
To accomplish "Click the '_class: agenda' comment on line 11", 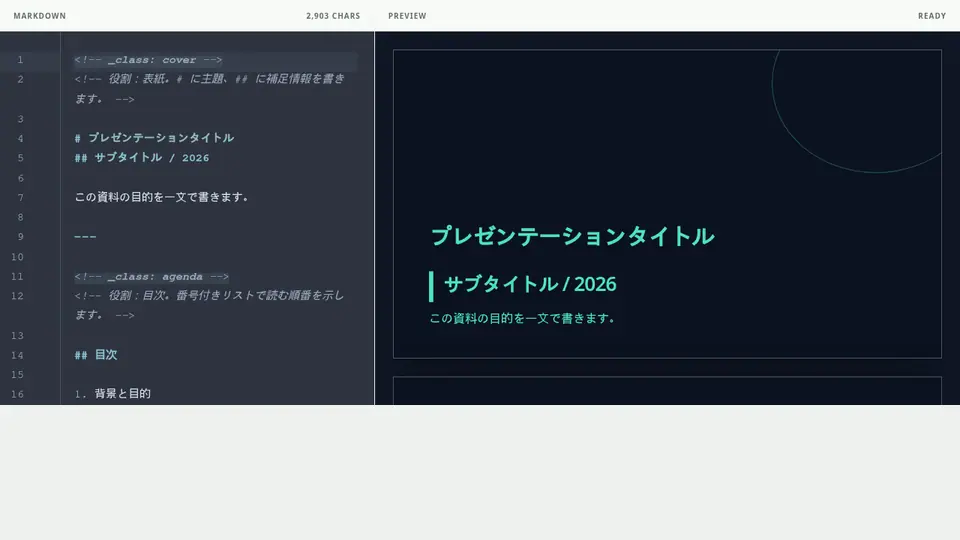I will click(x=151, y=277).
